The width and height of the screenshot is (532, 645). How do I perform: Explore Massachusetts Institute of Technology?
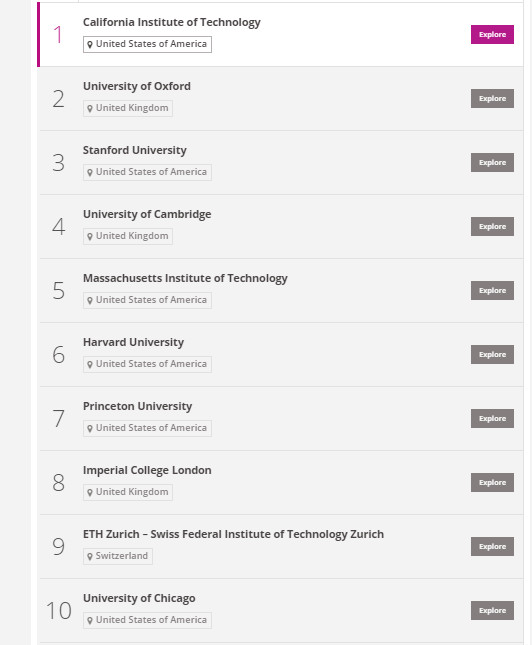click(492, 290)
